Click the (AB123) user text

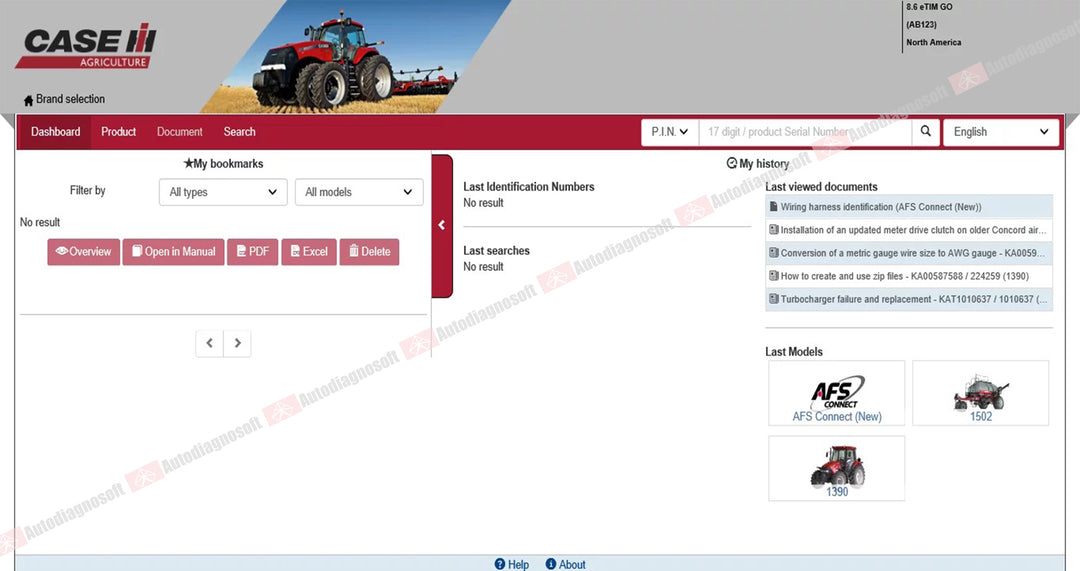(922, 25)
